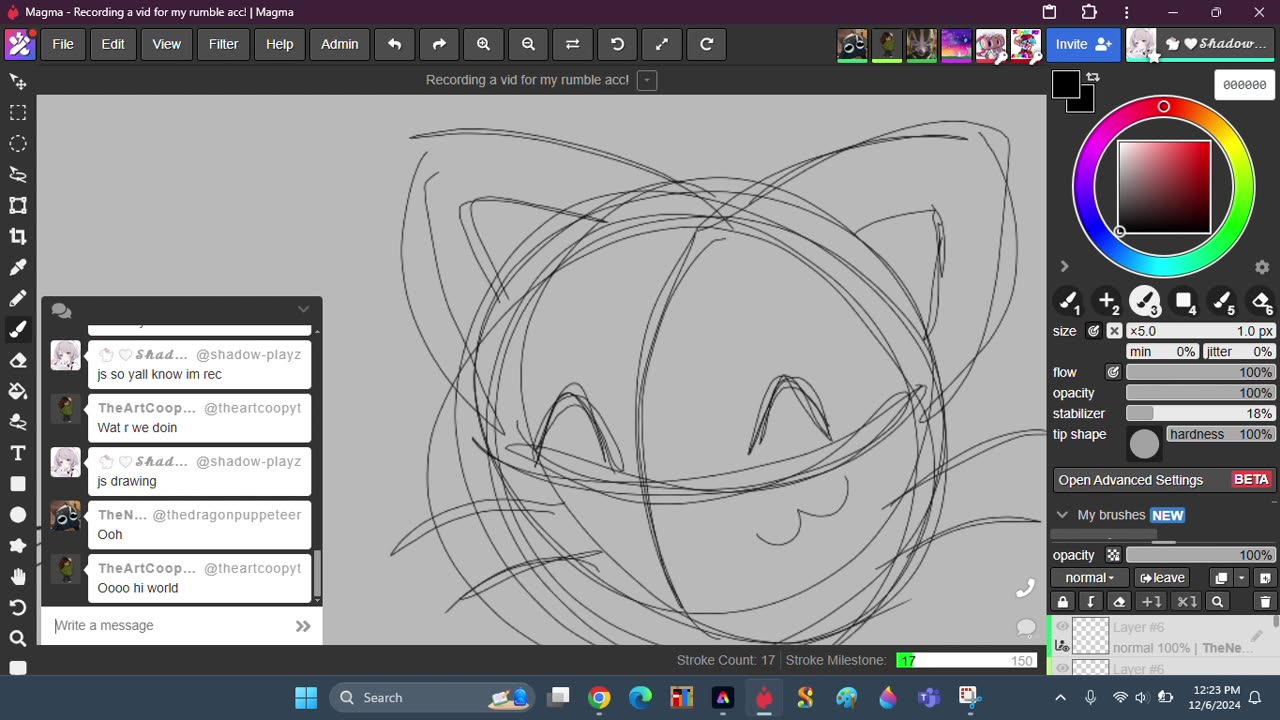Select the Pencil tool
This screenshot has height=720, width=1280.
tap(18, 298)
